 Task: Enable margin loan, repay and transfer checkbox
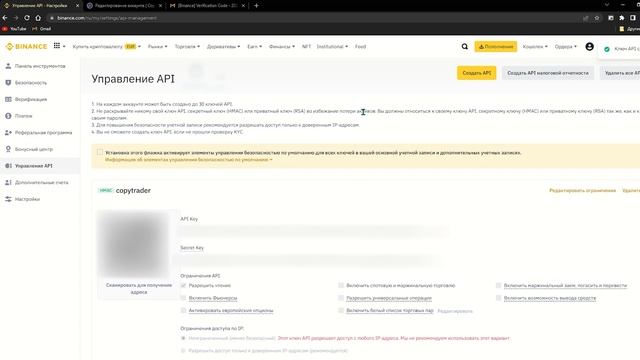tap(498, 285)
